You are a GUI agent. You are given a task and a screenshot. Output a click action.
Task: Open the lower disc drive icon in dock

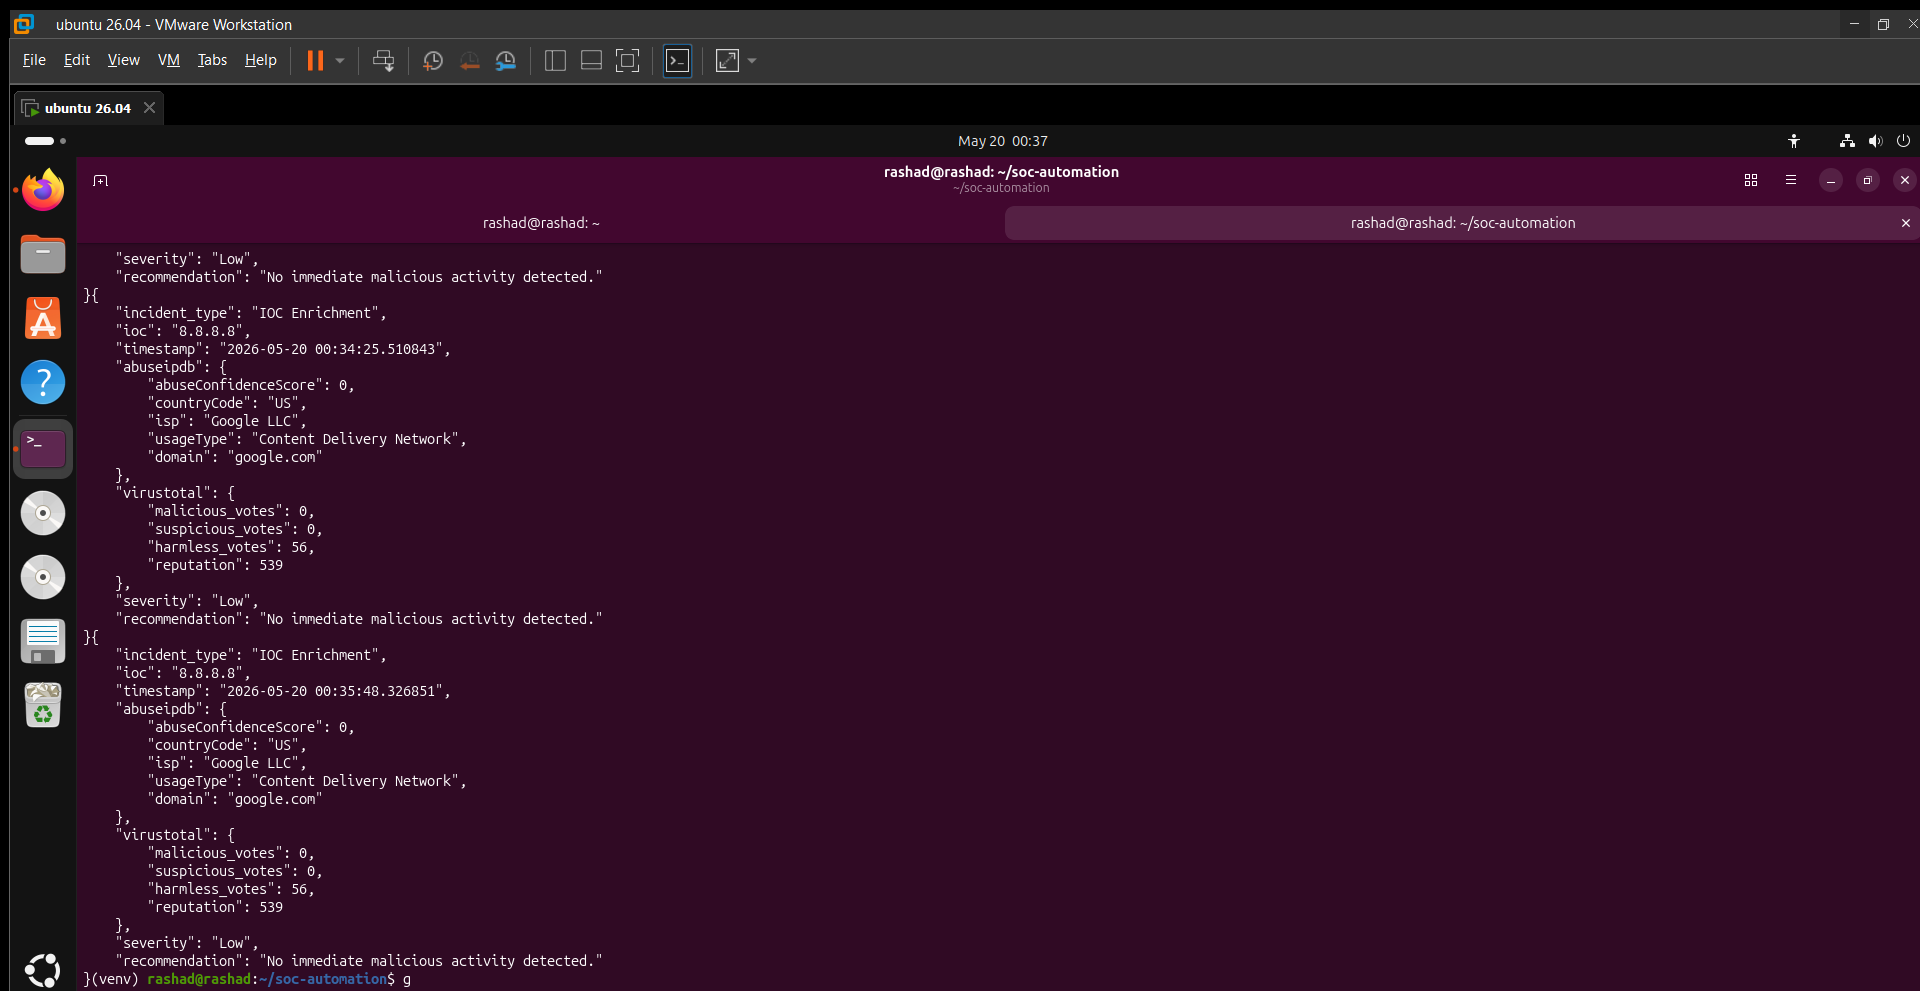click(x=43, y=577)
